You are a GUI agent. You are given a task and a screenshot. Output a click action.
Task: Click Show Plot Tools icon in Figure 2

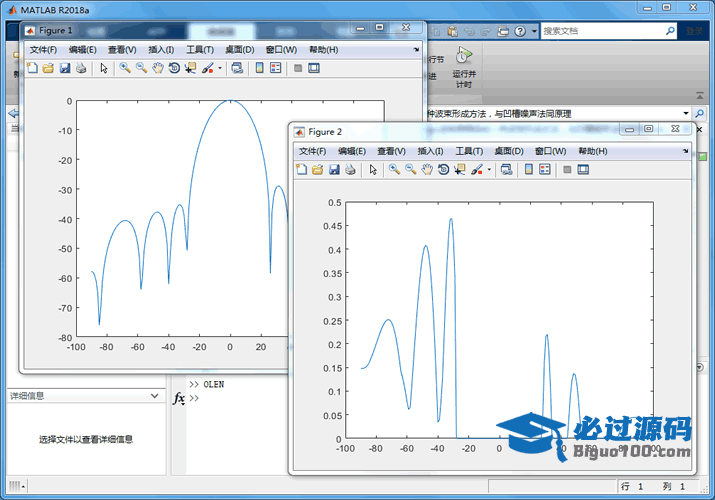(583, 170)
